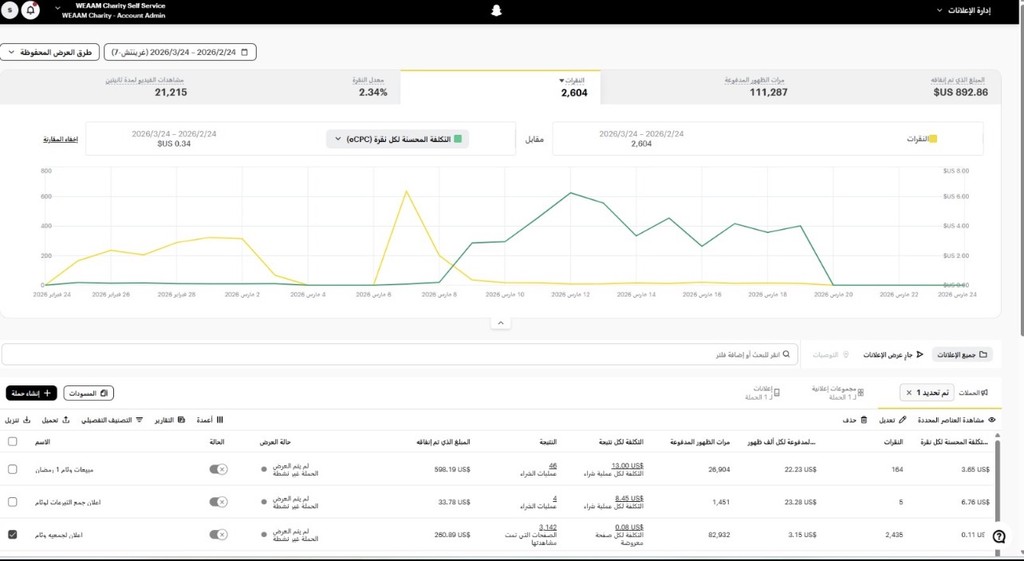
Task: Click the edit (تعديل) pencil icon
Action: pos(903,420)
